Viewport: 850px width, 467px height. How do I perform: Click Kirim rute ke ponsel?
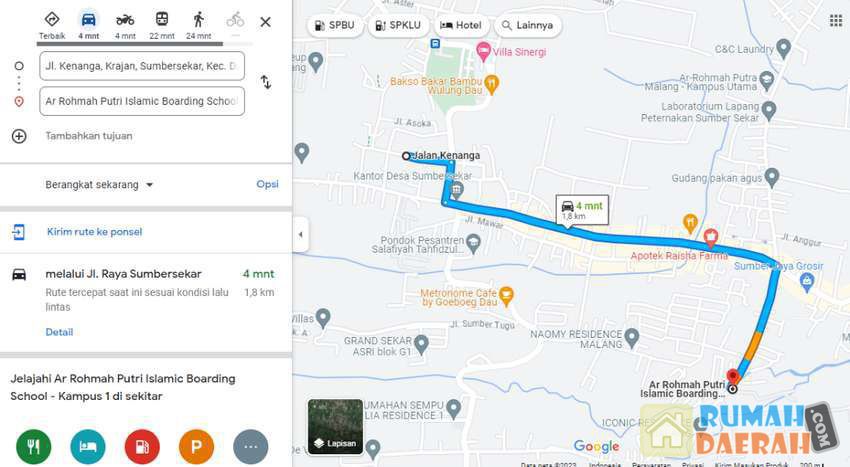click(x=94, y=232)
